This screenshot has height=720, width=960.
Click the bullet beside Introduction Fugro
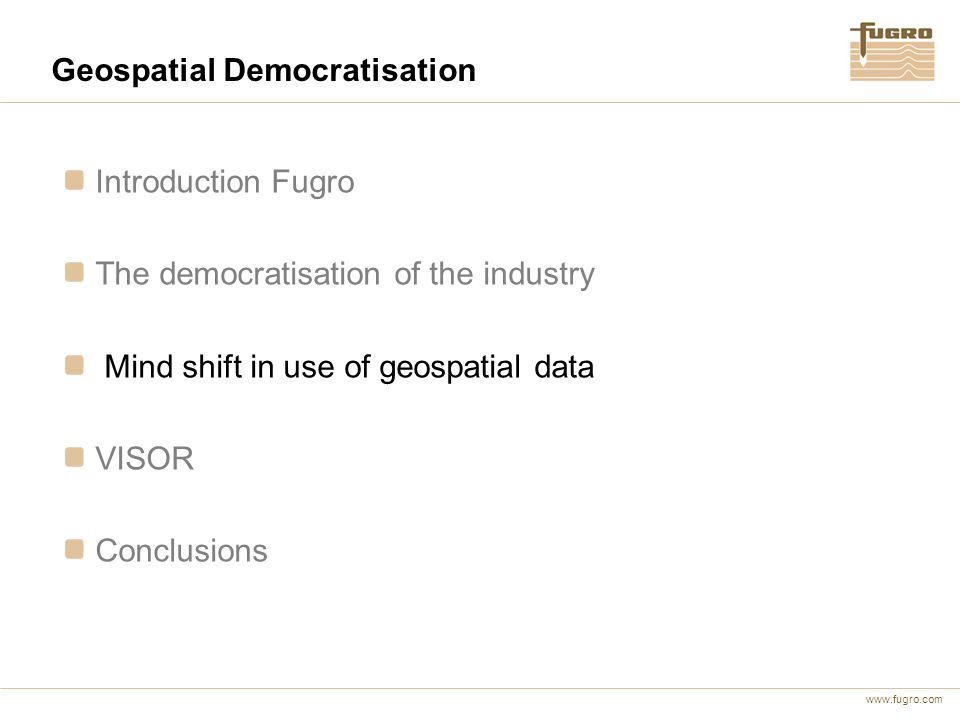[x=74, y=181]
